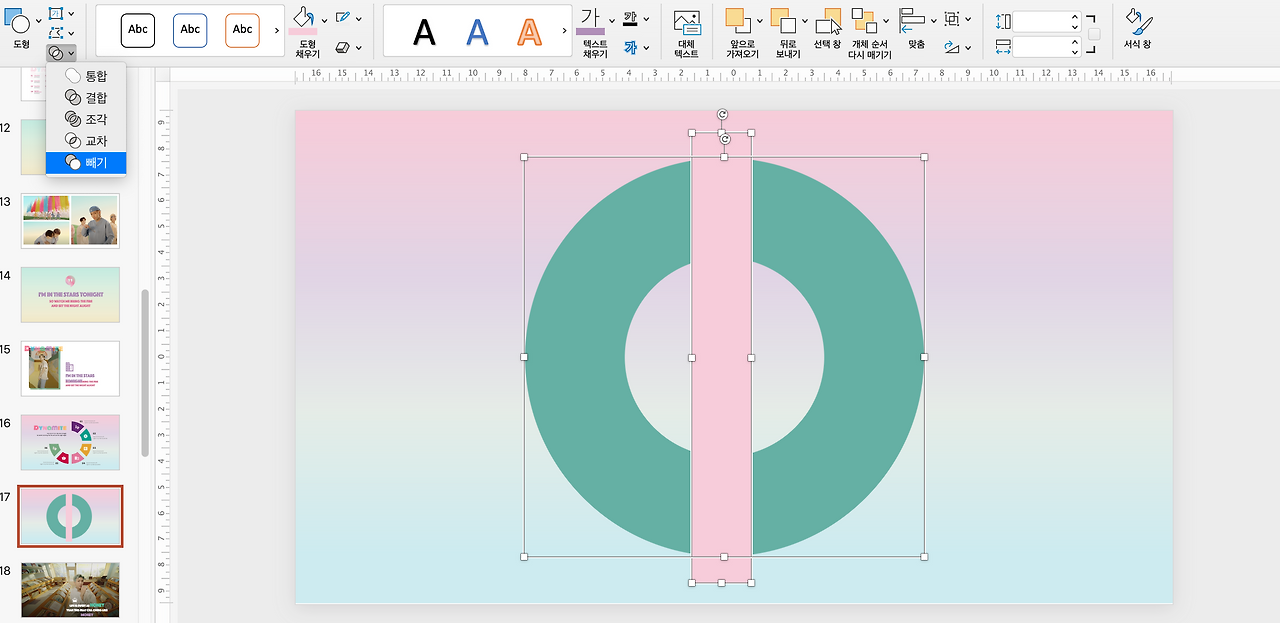Click 개체 순서 다시 매기기 reorder icon
The width and height of the screenshot is (1280, 623).
tap(864, 21)
